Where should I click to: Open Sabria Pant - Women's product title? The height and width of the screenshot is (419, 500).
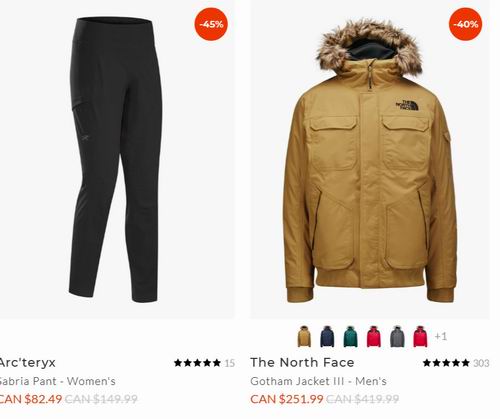point(57,381)
